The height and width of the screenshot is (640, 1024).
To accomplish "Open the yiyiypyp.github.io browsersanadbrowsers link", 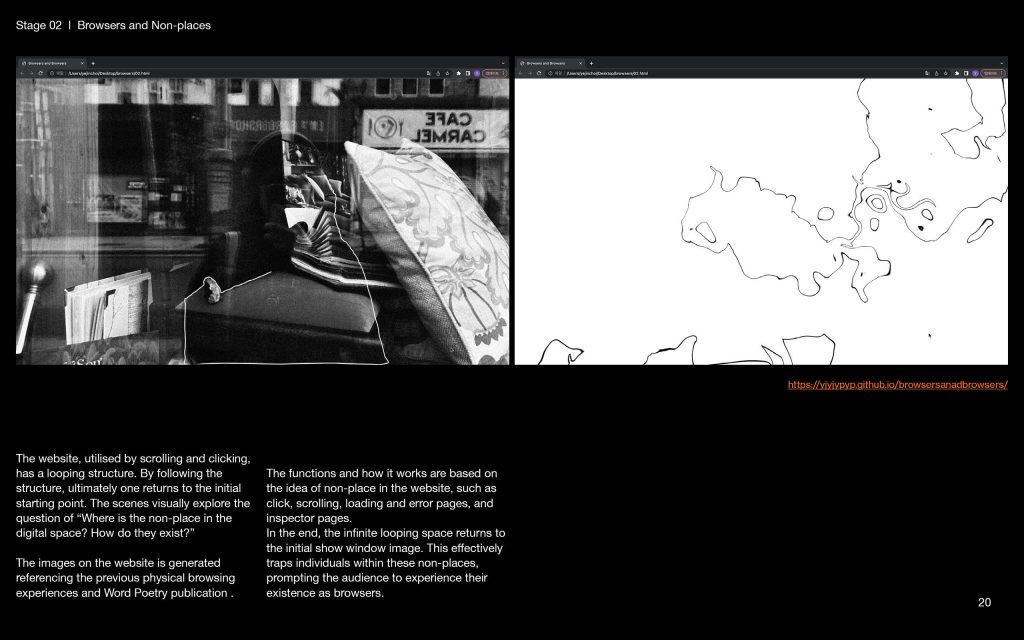I will click(x=897, y=385).
